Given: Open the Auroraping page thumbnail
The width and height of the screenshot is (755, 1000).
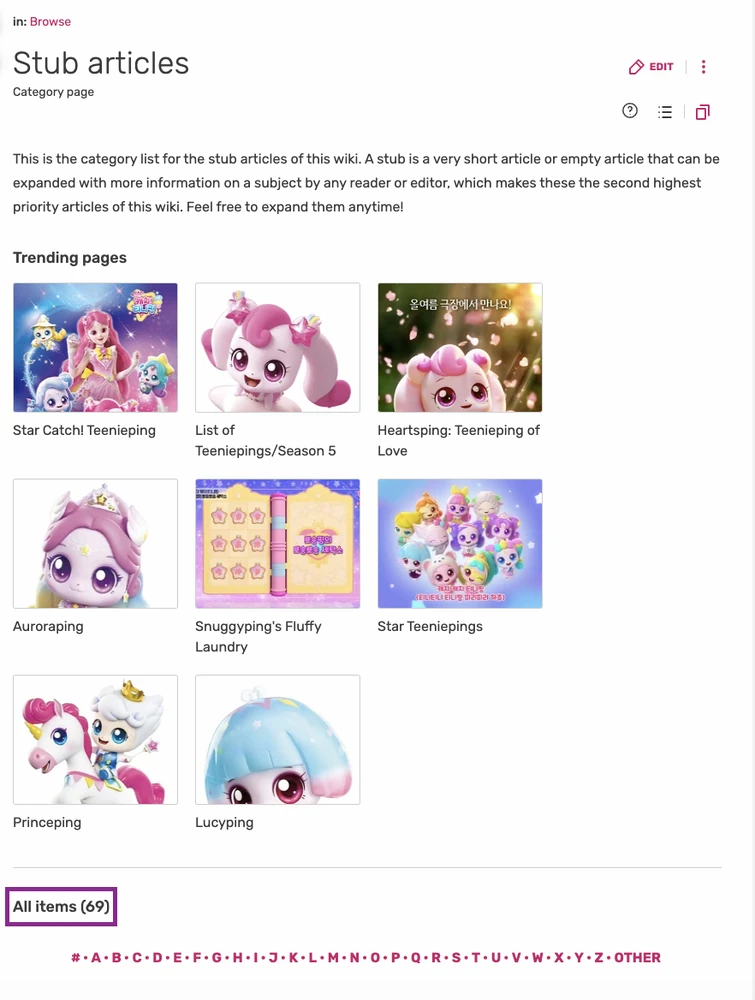Looking at the screenshot, I should [96, 543].
